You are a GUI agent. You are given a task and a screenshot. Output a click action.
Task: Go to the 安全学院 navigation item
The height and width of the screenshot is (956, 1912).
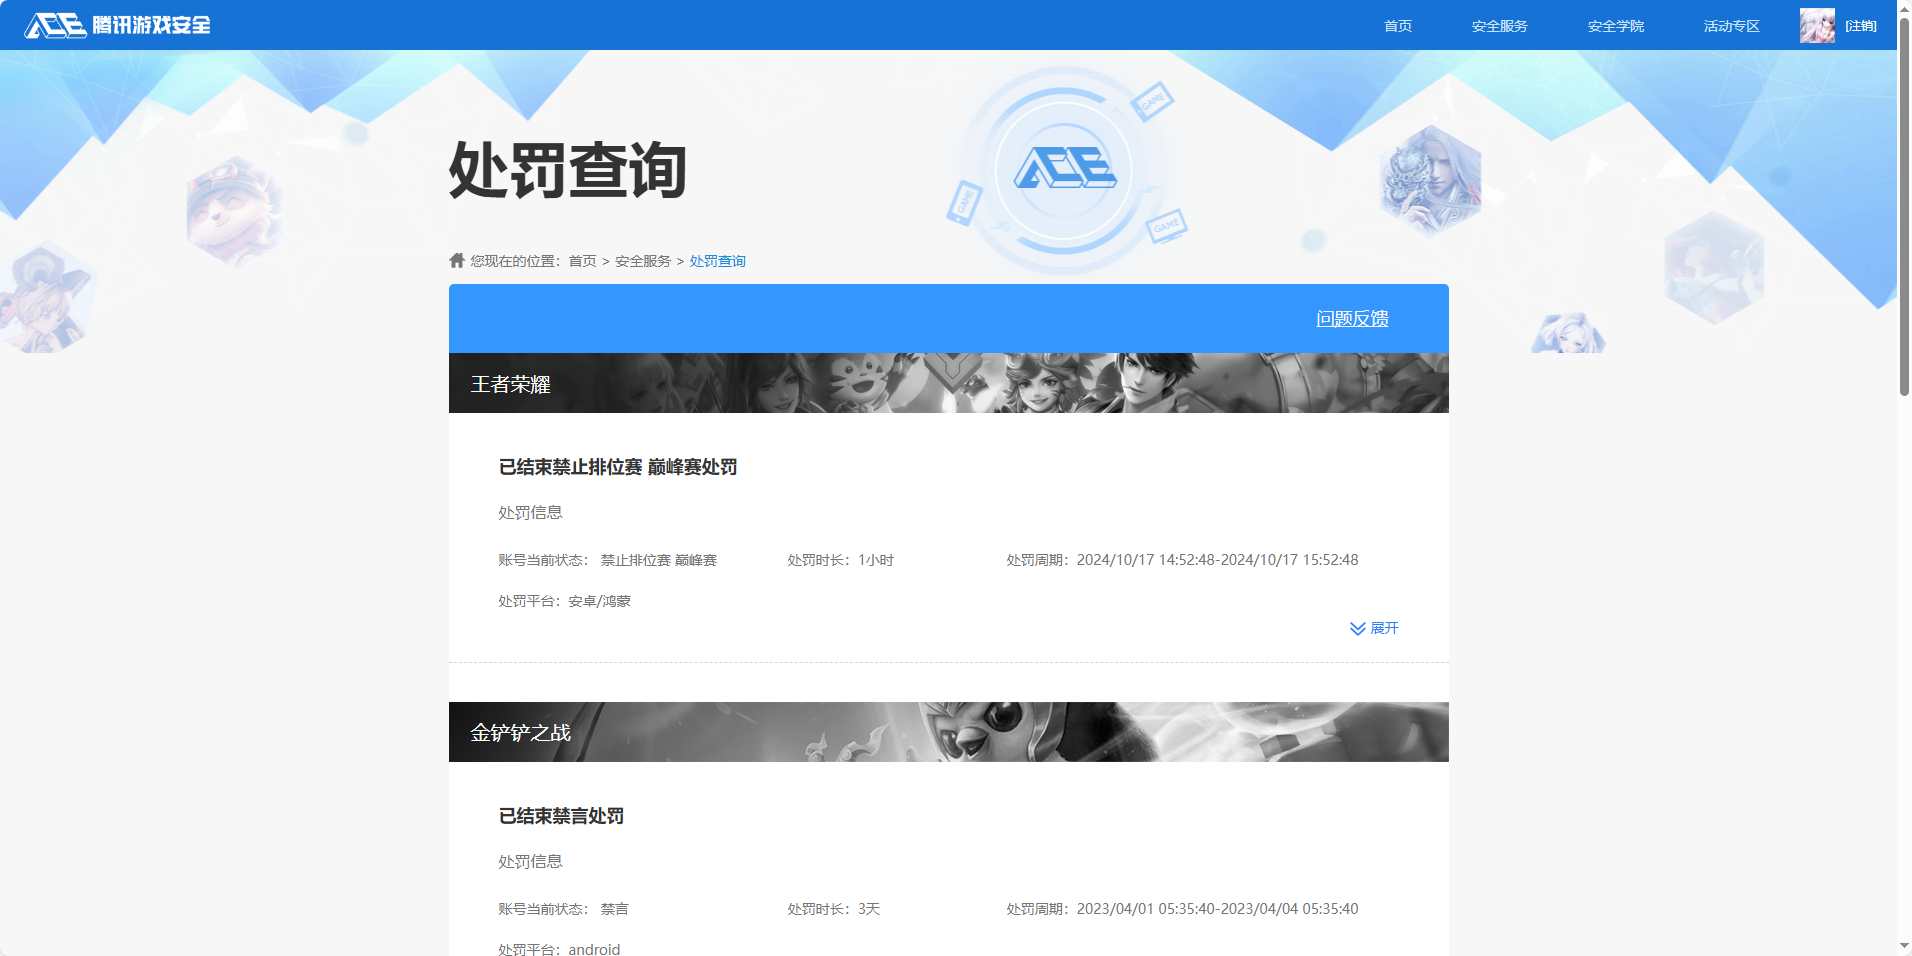pos(1615,26)
